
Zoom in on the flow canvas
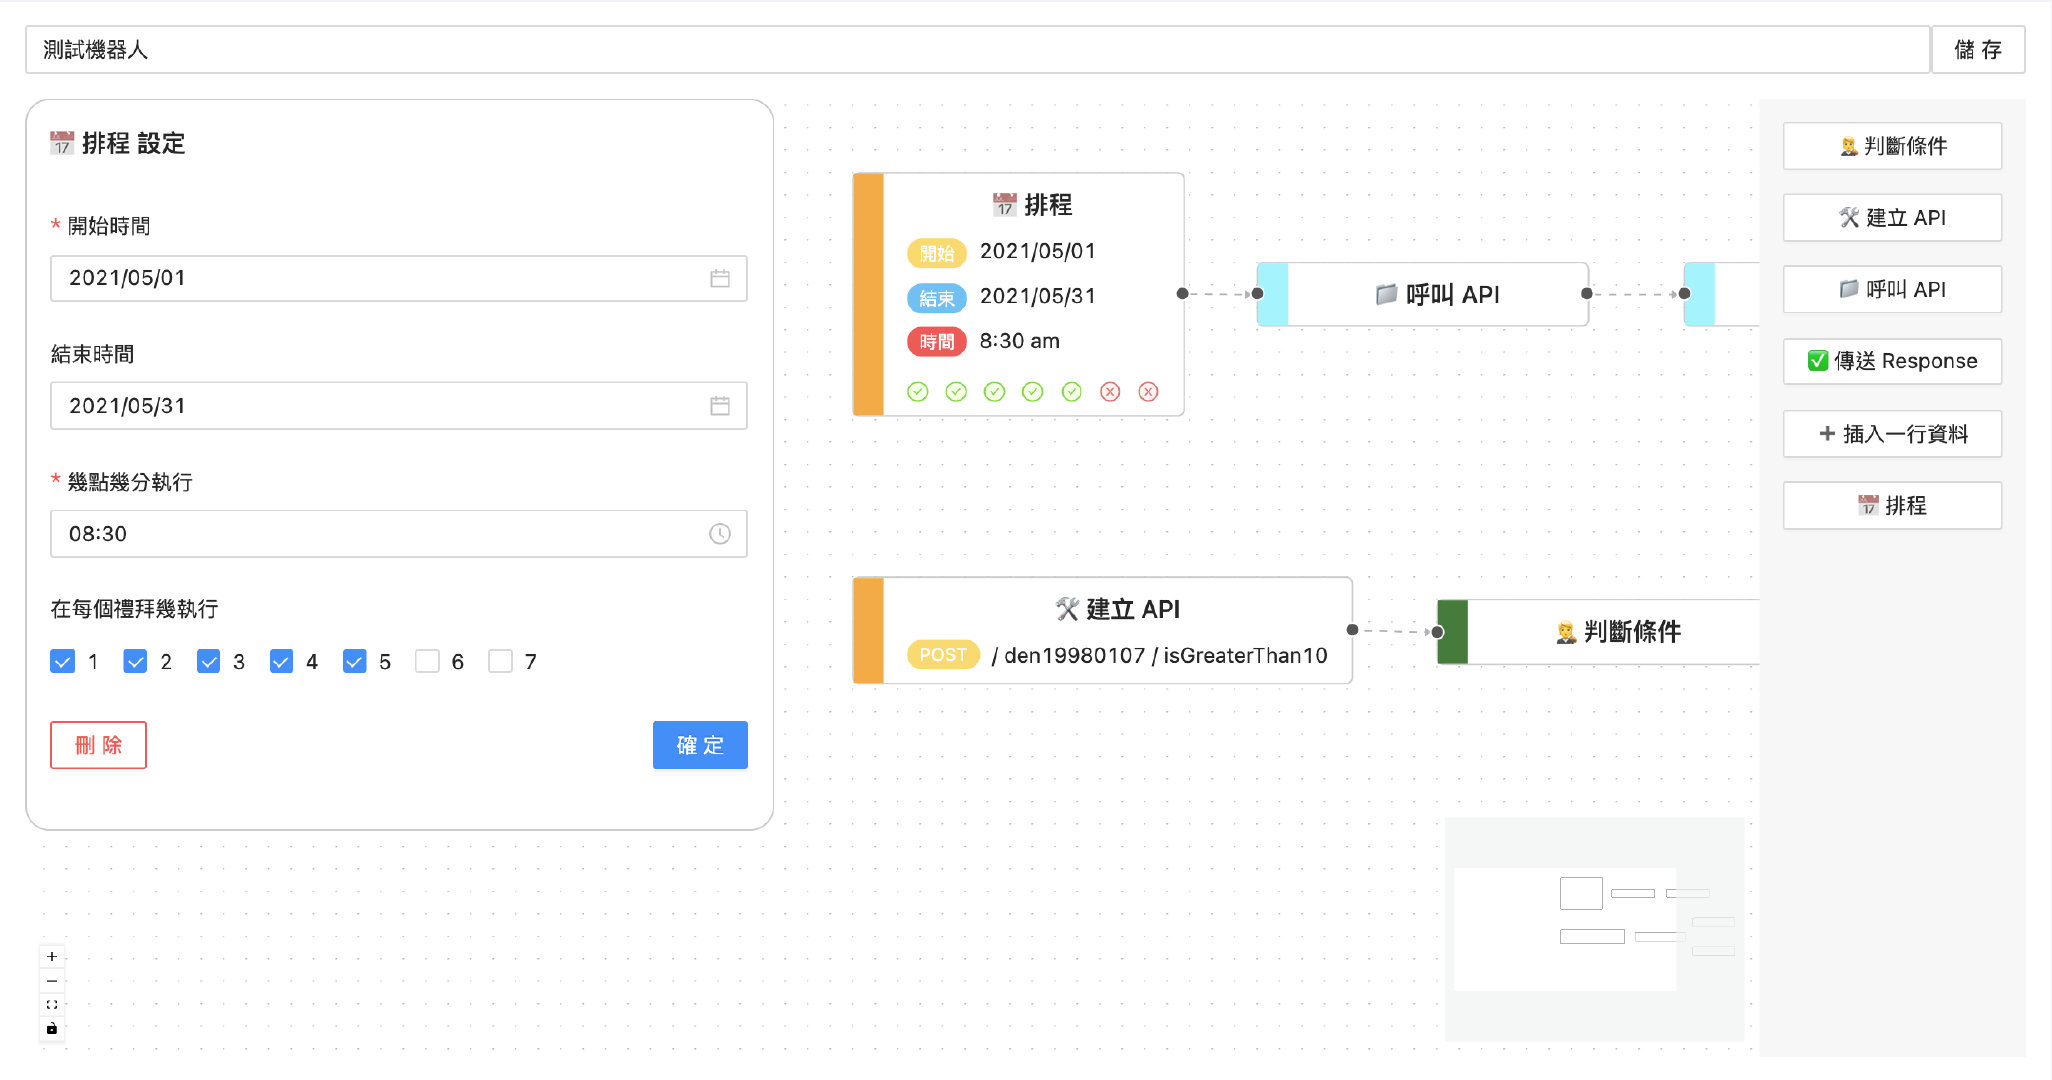pyautogui.click(x=52, y=957)
